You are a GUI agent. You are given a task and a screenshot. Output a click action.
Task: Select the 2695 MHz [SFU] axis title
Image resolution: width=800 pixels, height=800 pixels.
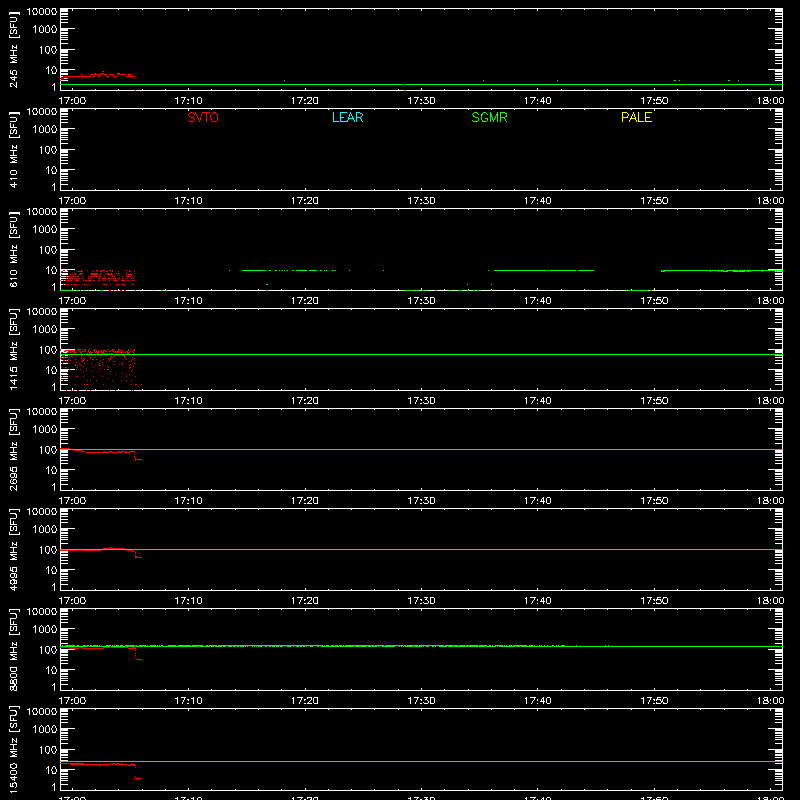pyautogui.click(x=13, y=449)
